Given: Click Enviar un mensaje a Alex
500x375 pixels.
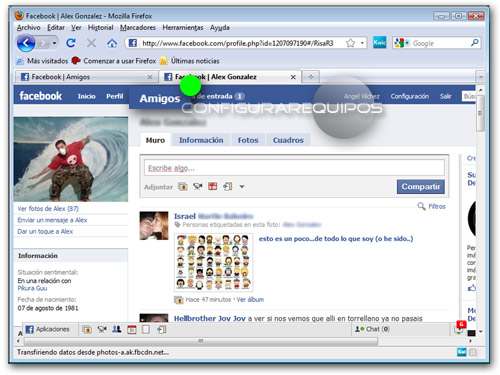Looking at the screenshot, I should 52,220.
